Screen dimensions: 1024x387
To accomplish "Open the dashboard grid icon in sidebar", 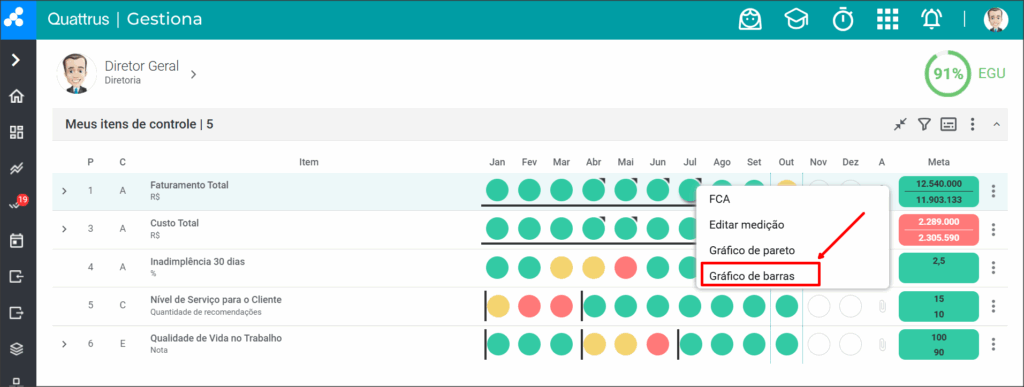I will click(16, 132).
